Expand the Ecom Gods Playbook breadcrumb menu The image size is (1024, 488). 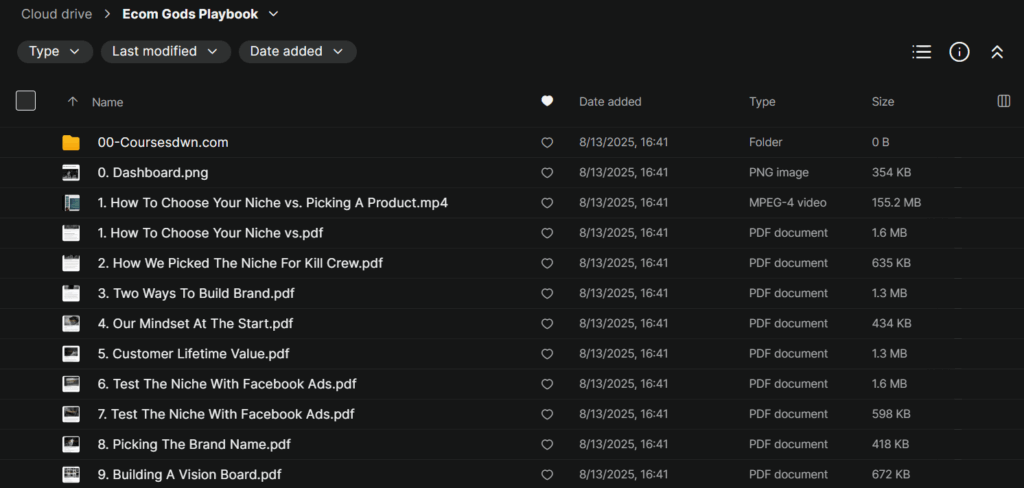[274, 14]
